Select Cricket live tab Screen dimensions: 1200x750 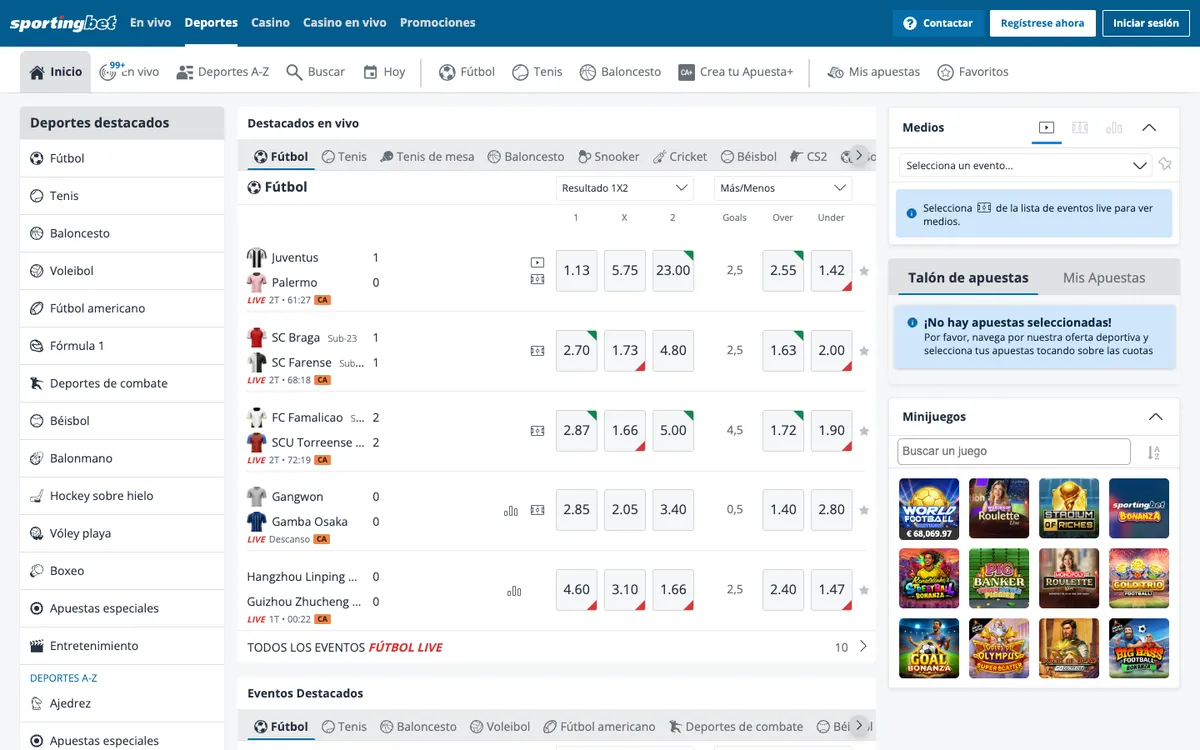[x=680, y=157]
